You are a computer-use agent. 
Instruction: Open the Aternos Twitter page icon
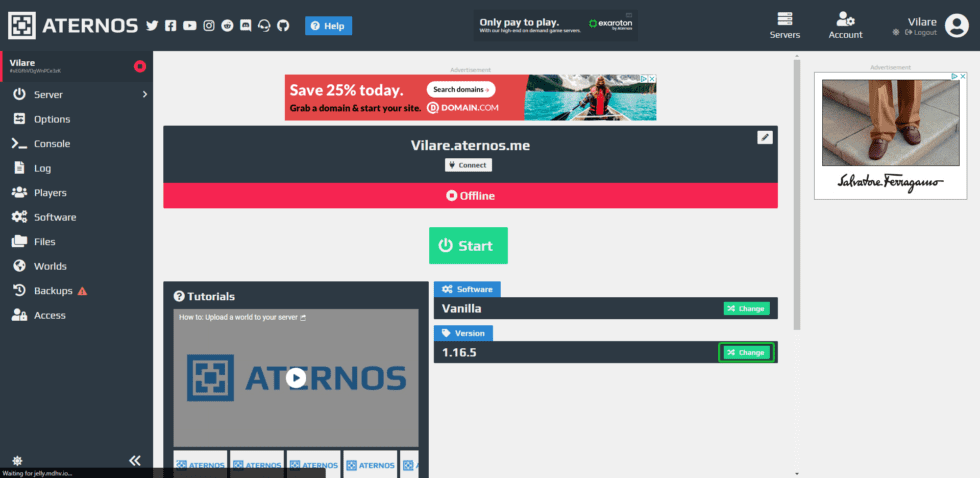tap(152, 26)
